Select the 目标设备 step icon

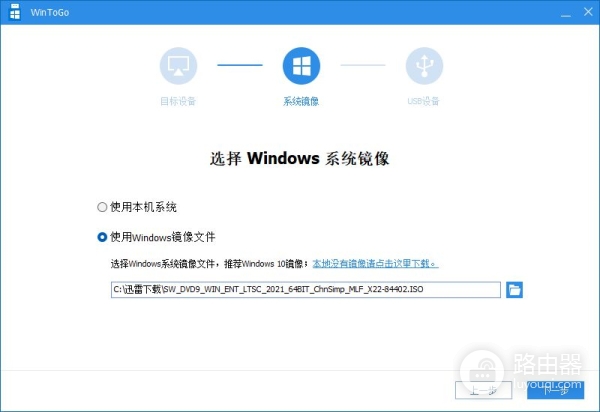click(178, 66)
